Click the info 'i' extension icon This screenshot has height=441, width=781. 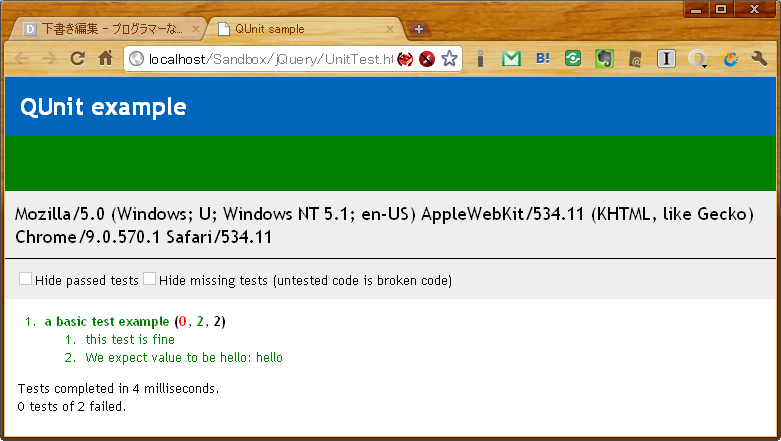point(480,59)
